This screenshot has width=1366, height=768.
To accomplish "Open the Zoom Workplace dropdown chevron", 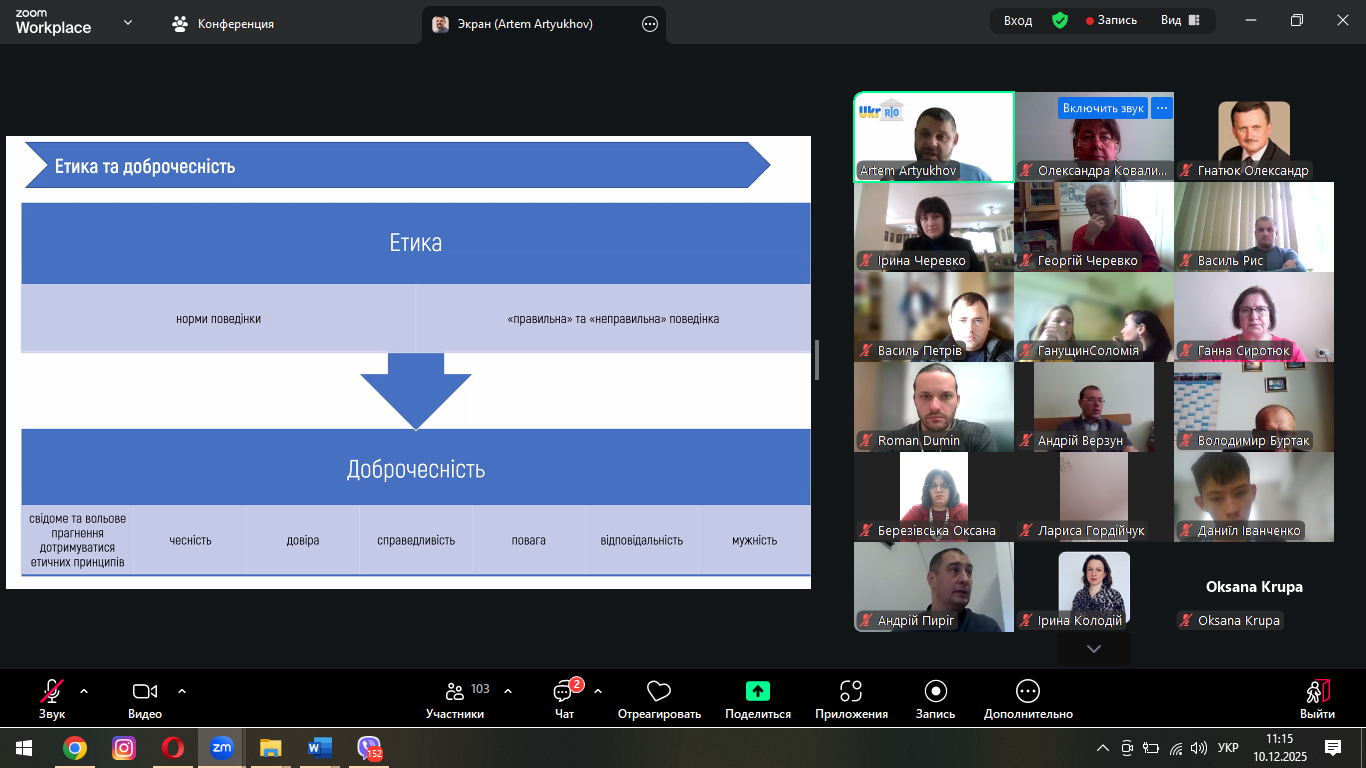I will (128, 22).
